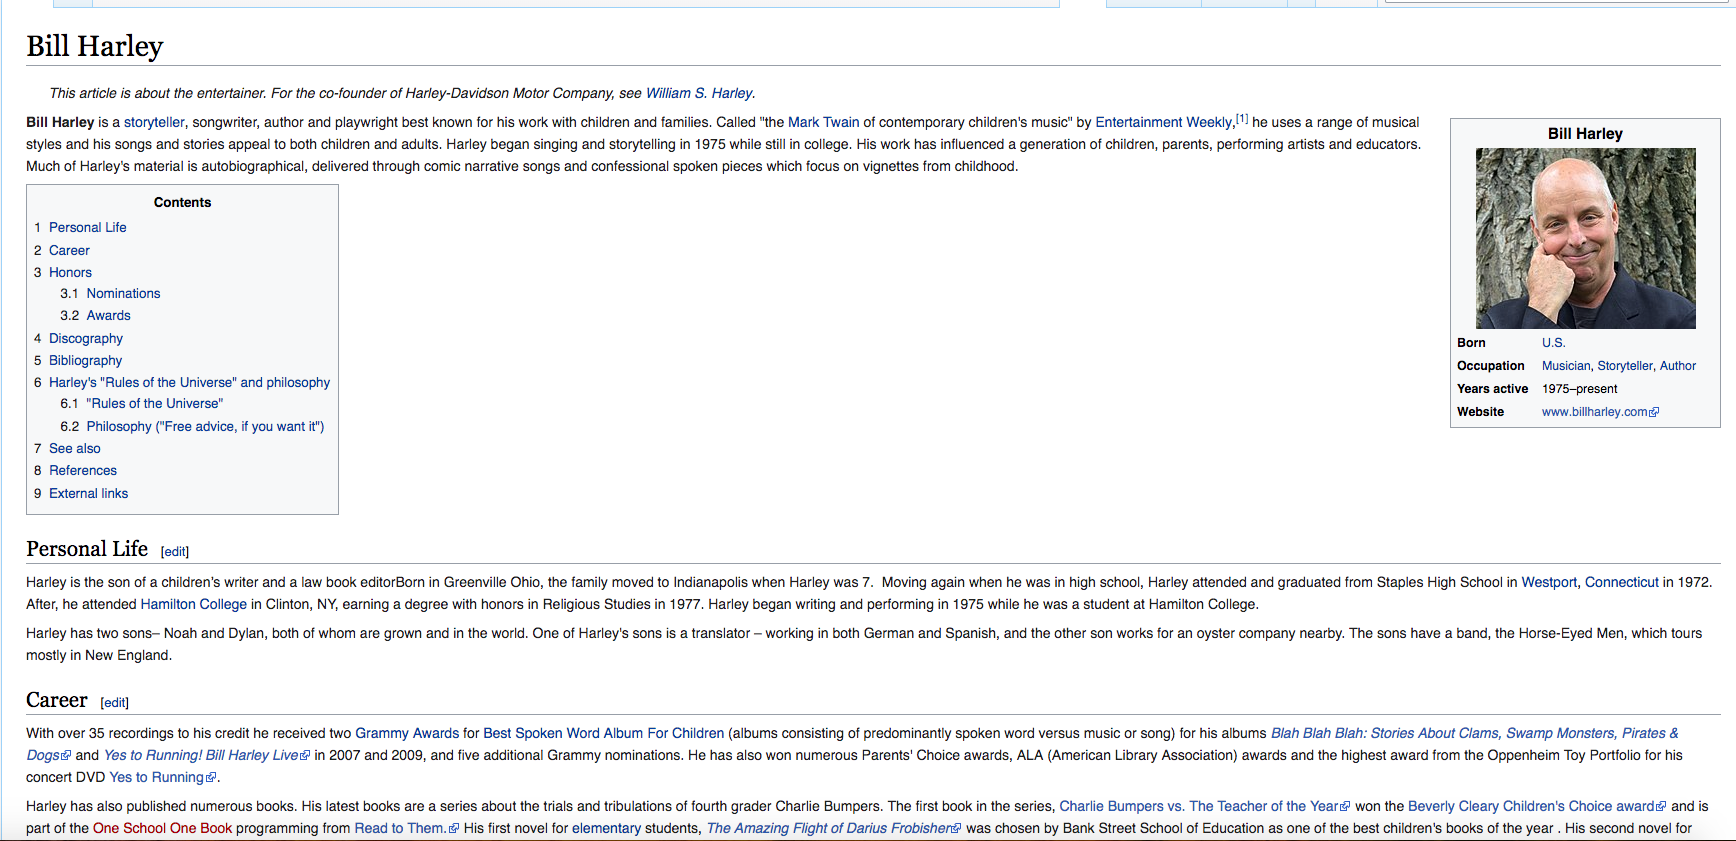Open the Hamilton College link
Viewport: 1736px width, 841px height.
193,604
